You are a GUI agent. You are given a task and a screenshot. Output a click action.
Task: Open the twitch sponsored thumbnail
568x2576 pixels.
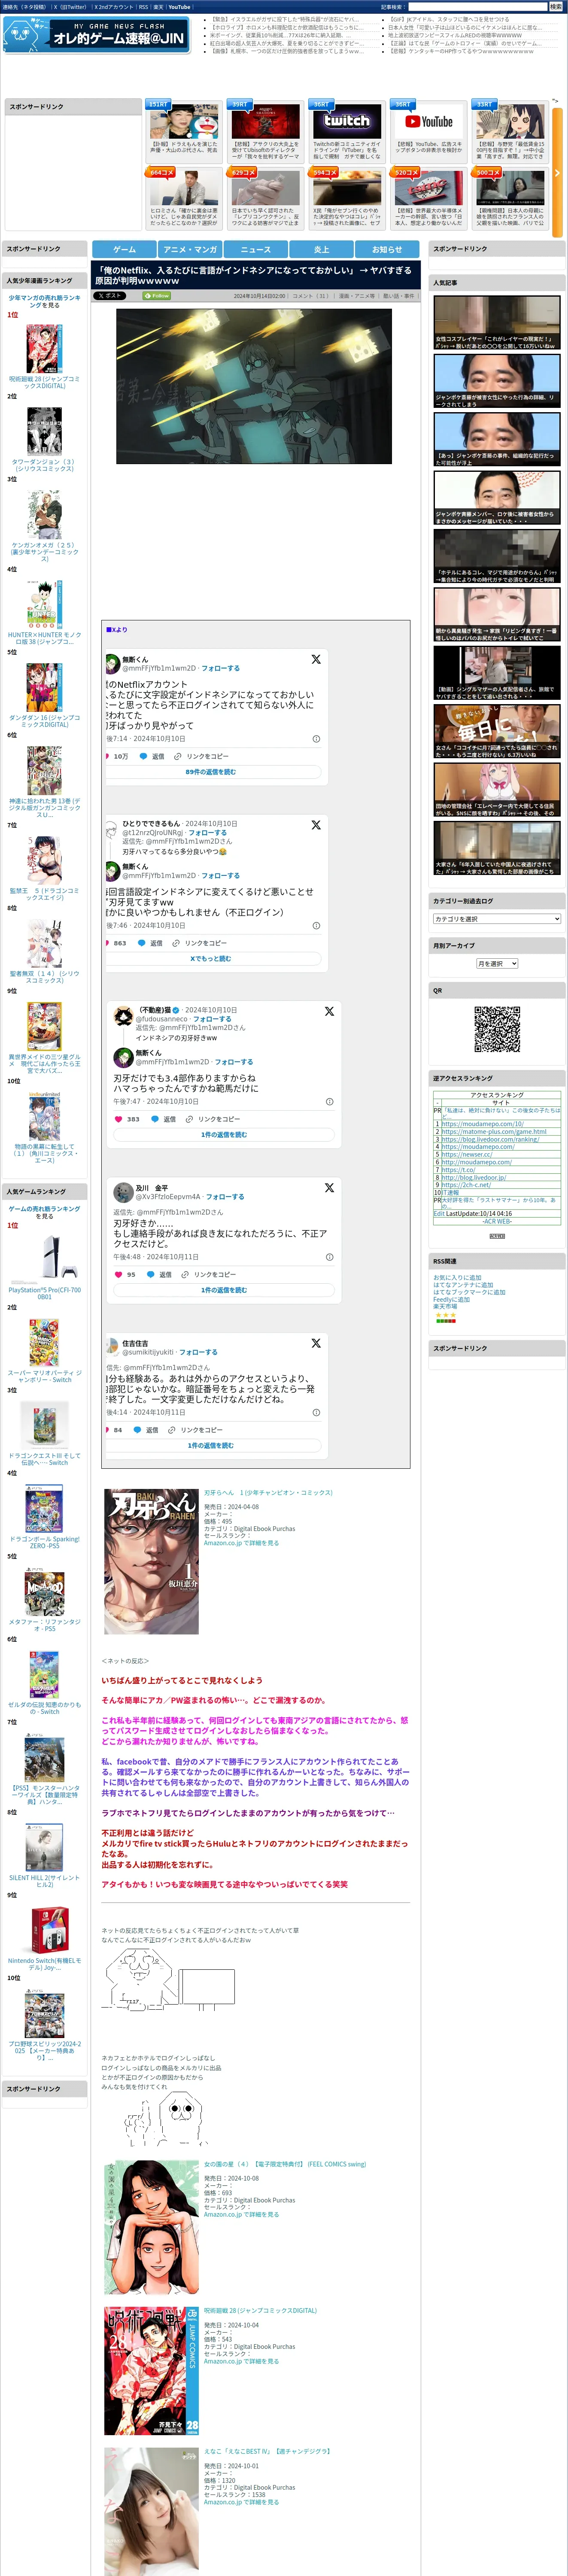point(346,122)
